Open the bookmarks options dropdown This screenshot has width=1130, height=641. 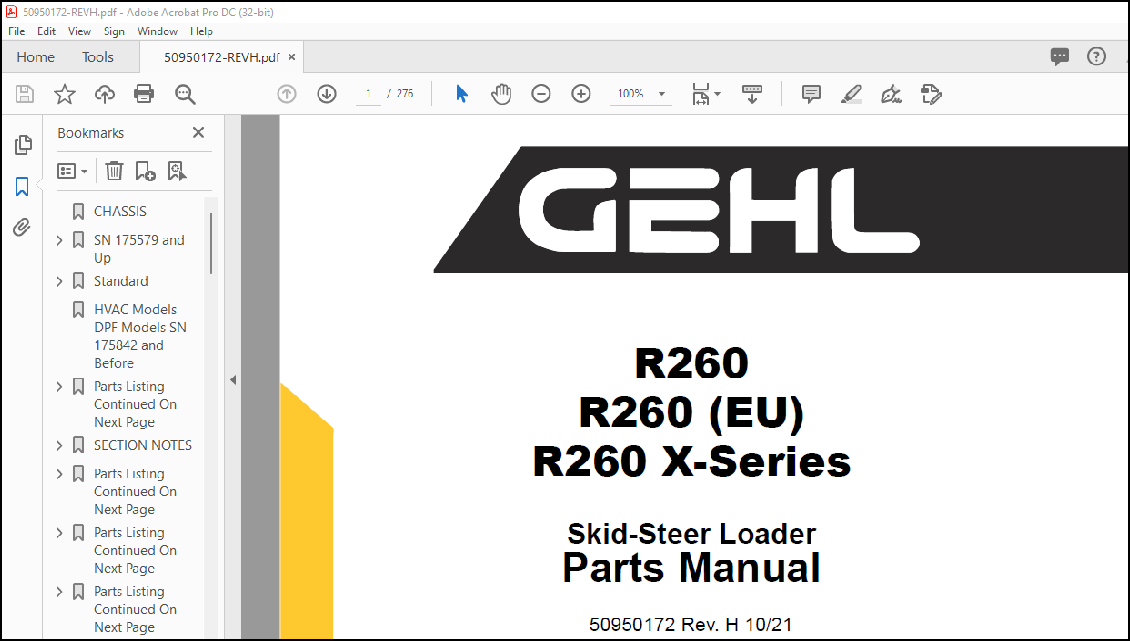72,171
